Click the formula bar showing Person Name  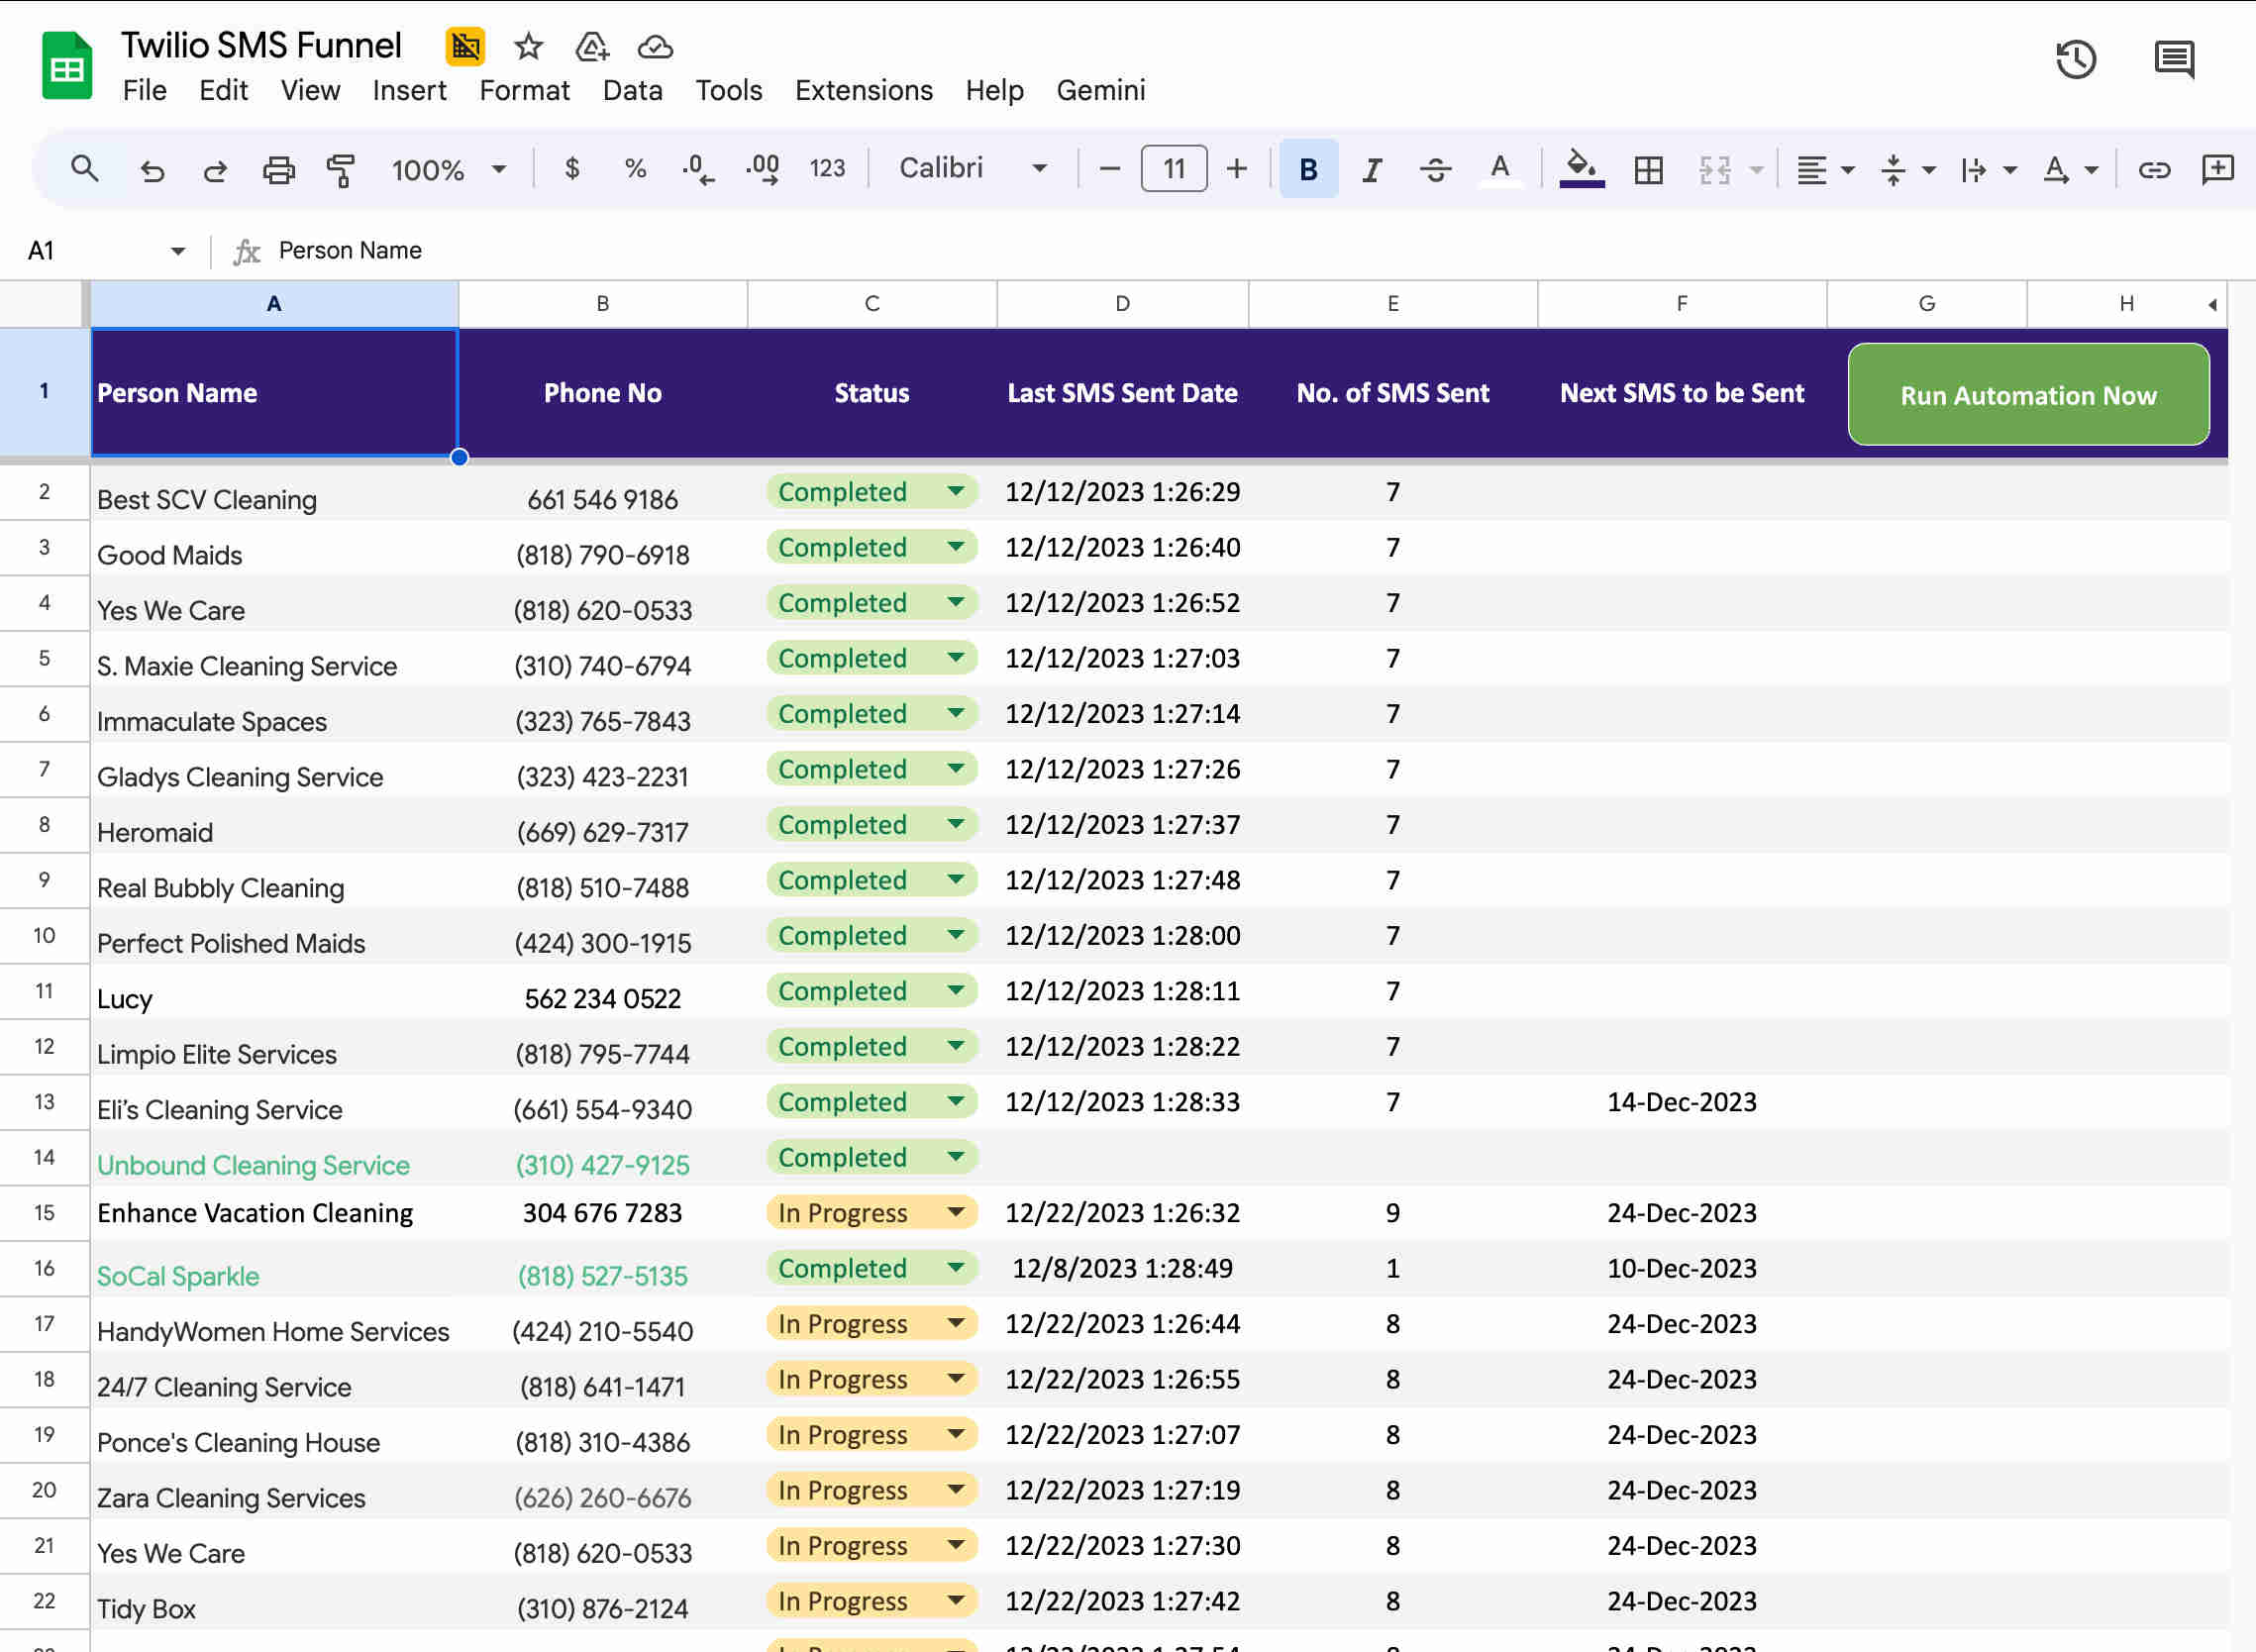tap(1240, 250)
